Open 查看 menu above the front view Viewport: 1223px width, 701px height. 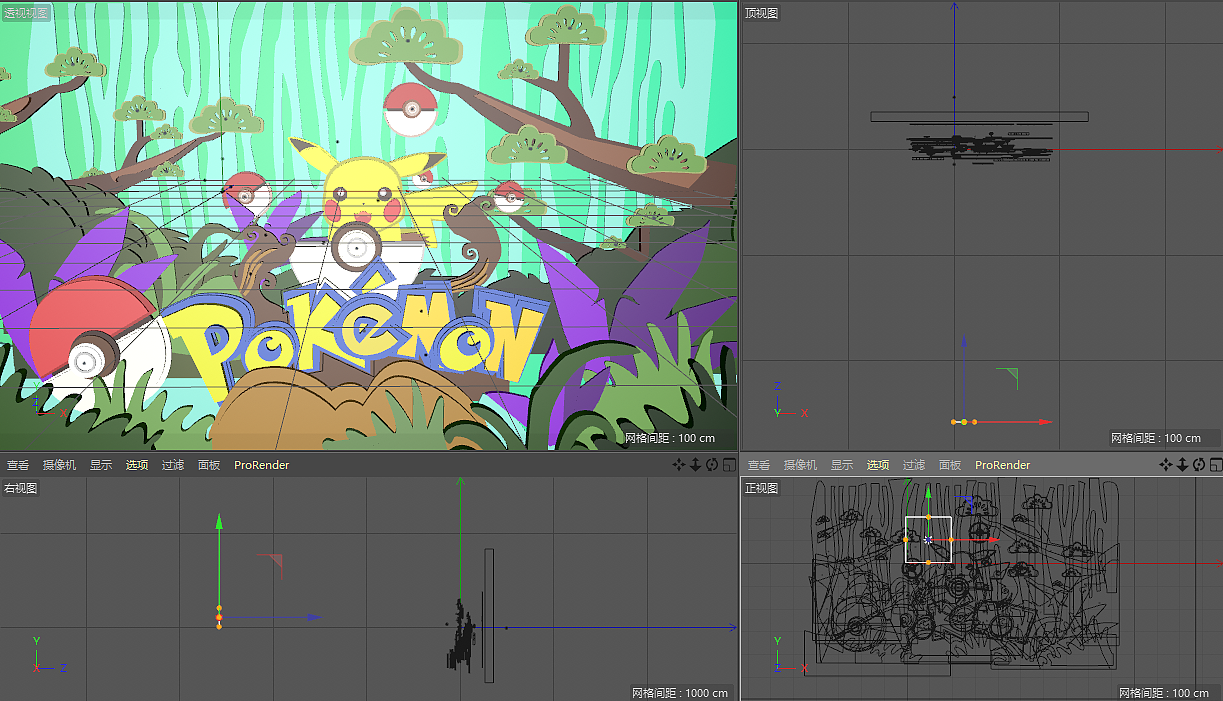[759, 465]
